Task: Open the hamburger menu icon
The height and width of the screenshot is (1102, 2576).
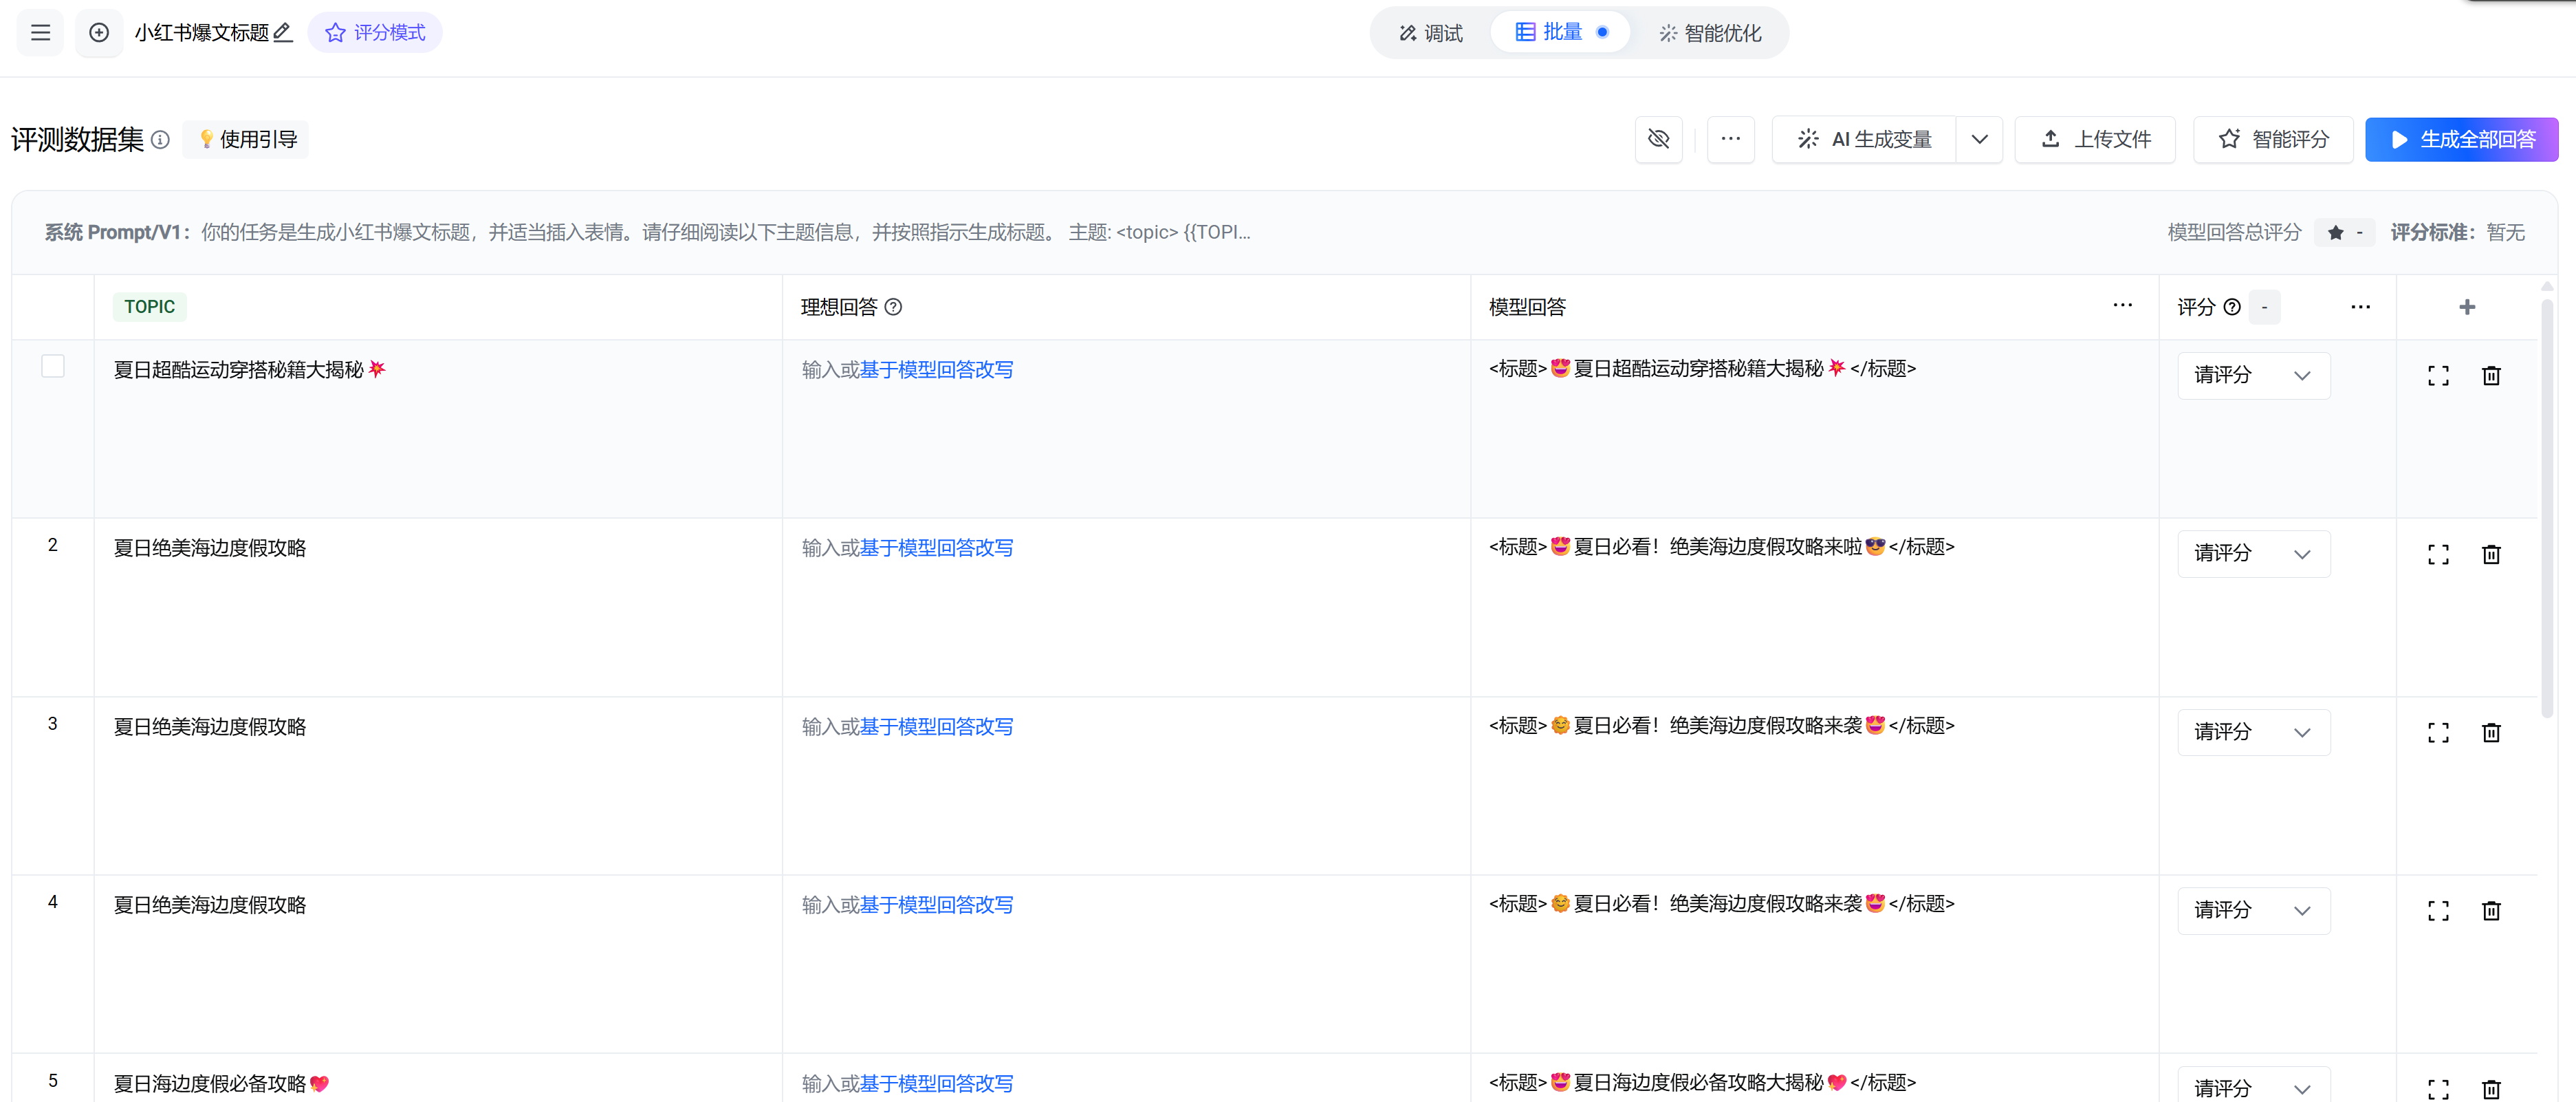Action: coord(40,33)
